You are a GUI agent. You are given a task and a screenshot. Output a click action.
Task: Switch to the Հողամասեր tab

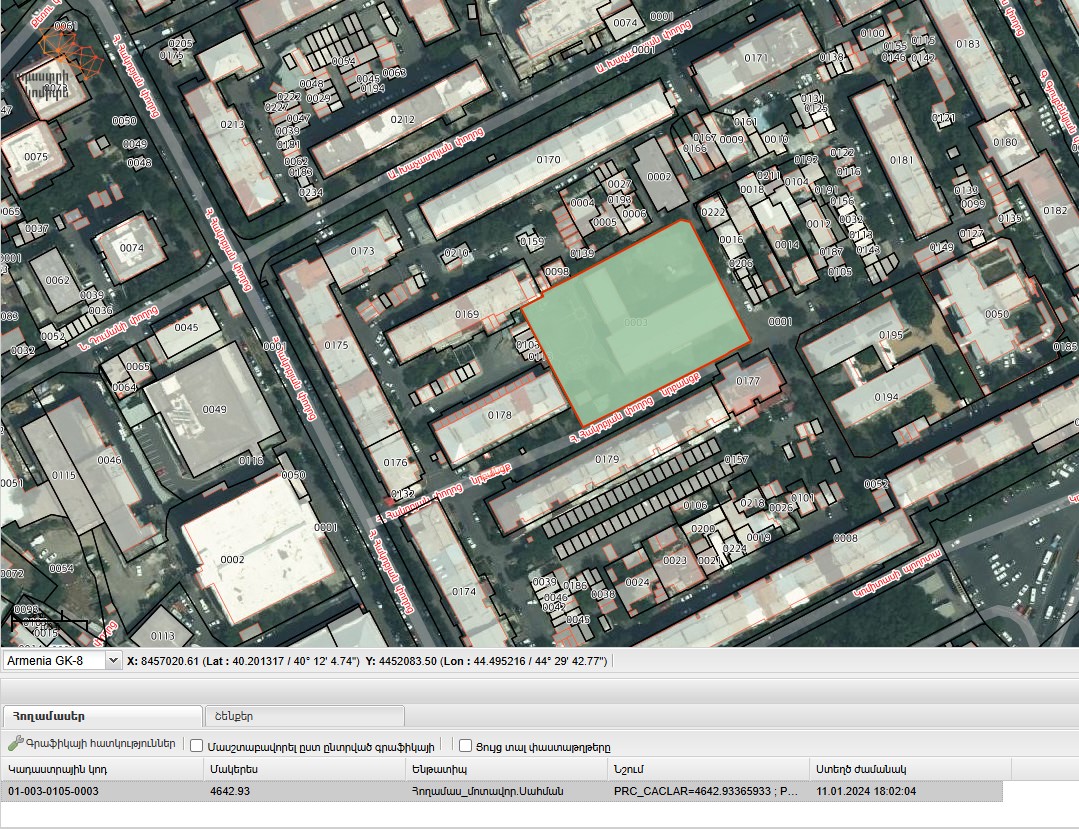[103, 716]
